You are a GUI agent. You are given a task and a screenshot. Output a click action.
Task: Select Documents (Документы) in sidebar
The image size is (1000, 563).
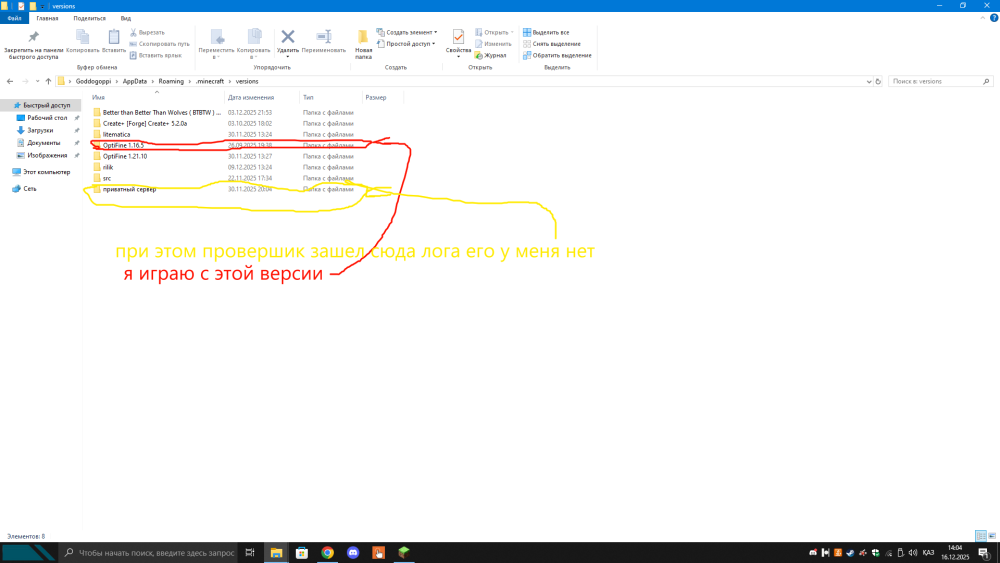[43, 143]
